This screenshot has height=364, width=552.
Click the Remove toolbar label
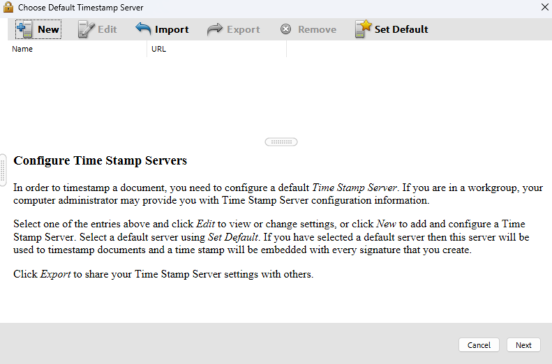tap(317, 30)
